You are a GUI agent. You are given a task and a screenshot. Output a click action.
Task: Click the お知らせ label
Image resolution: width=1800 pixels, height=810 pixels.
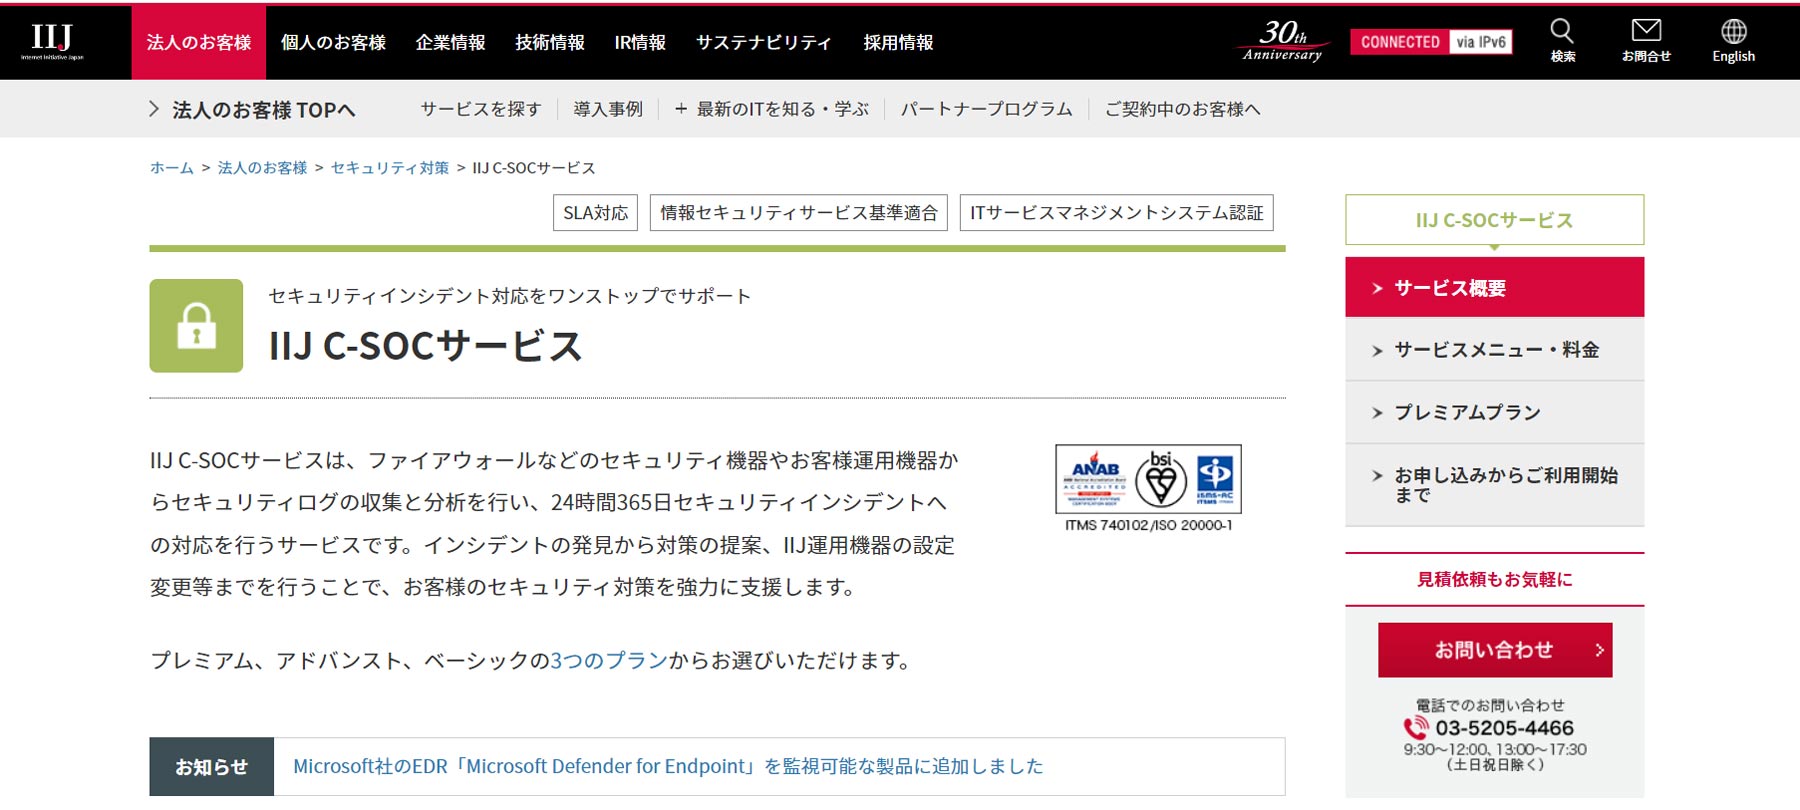[x=211, y=767]
